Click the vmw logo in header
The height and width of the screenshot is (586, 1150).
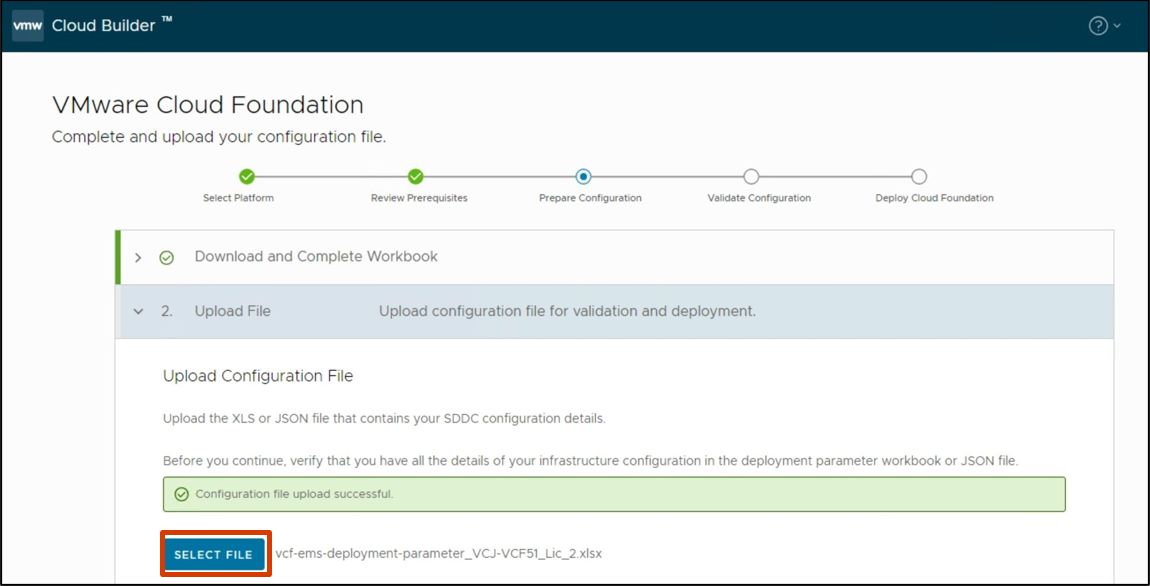pos(28,26)
